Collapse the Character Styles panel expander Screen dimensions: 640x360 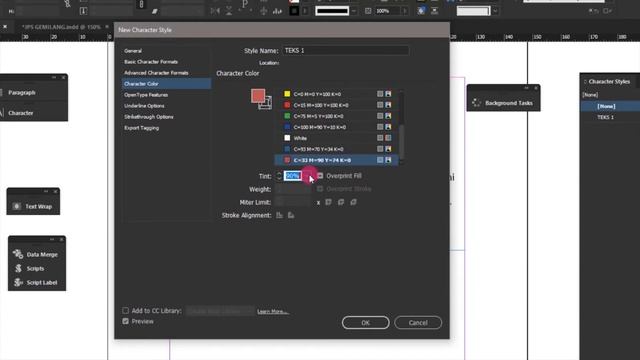585,82
